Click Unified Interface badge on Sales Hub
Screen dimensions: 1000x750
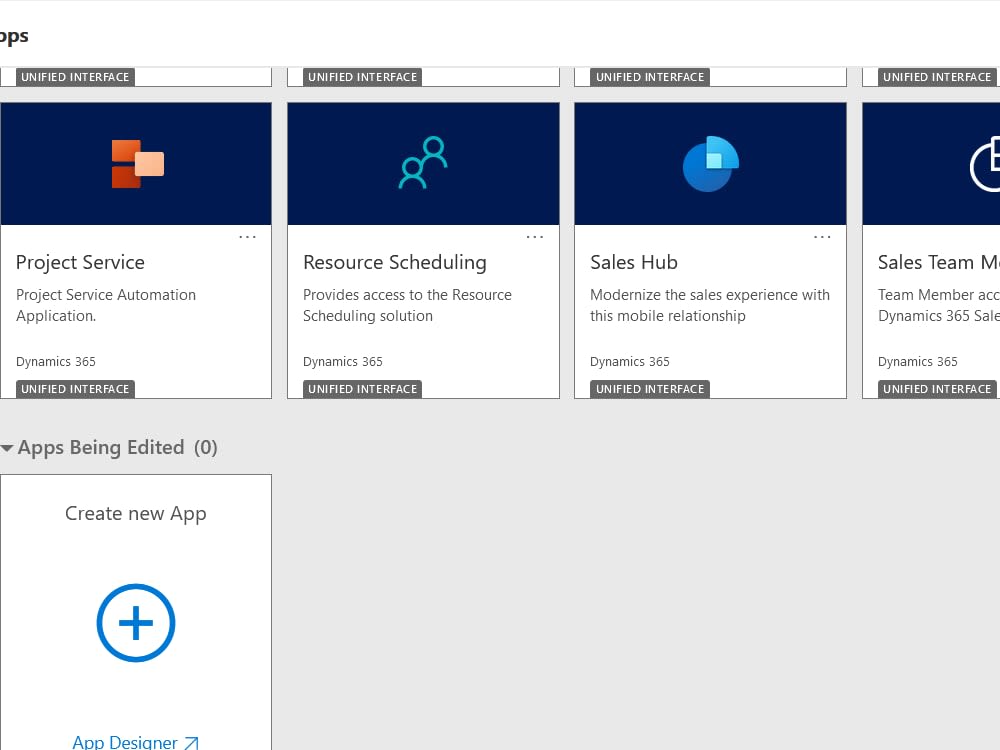650,389
